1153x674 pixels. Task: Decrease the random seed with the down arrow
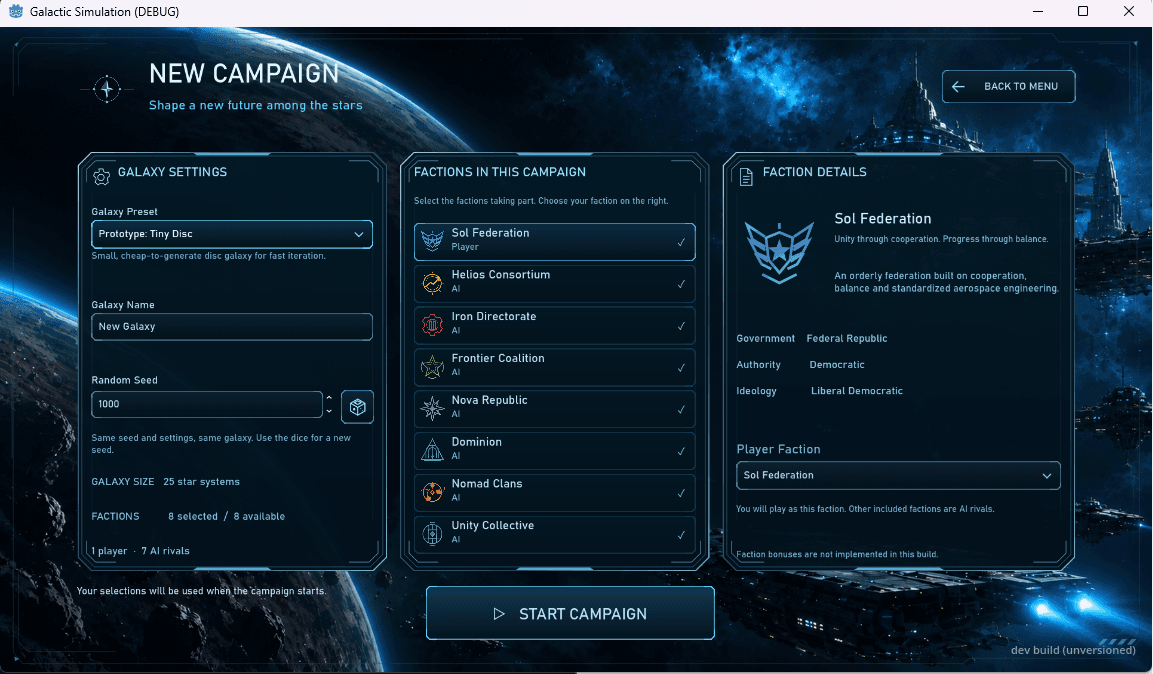329,411
